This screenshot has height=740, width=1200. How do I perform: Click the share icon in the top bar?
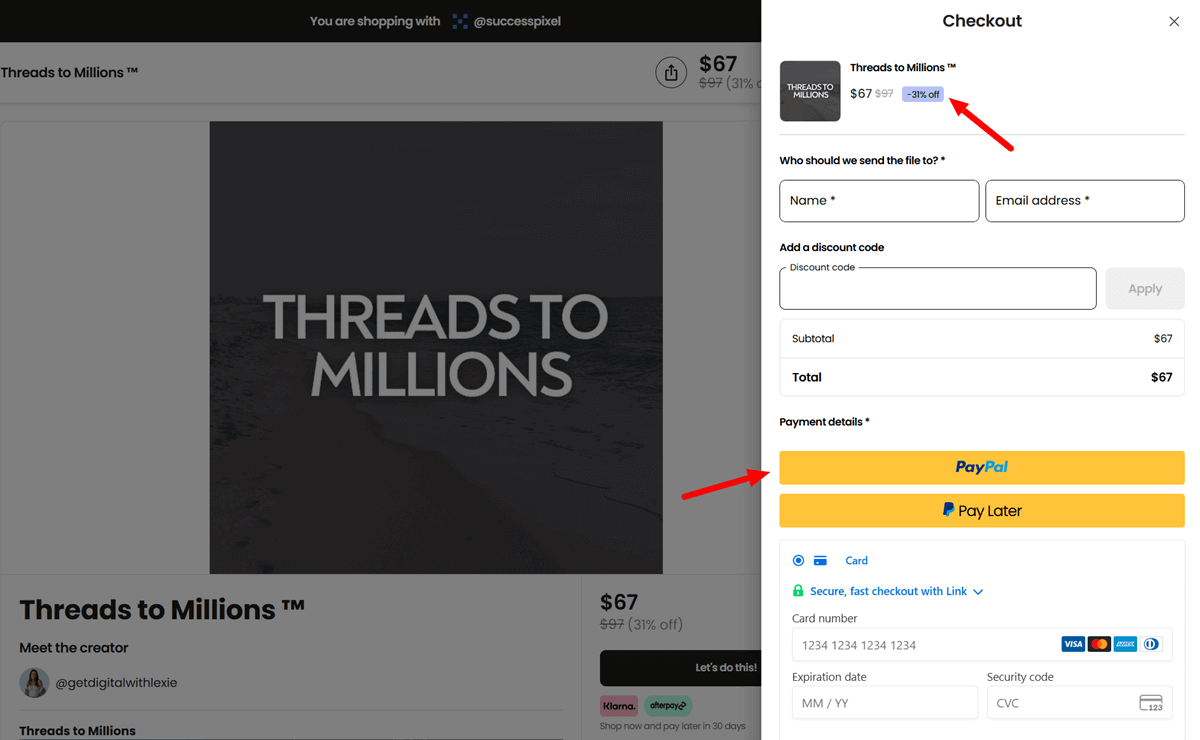[x=671, y=72]
